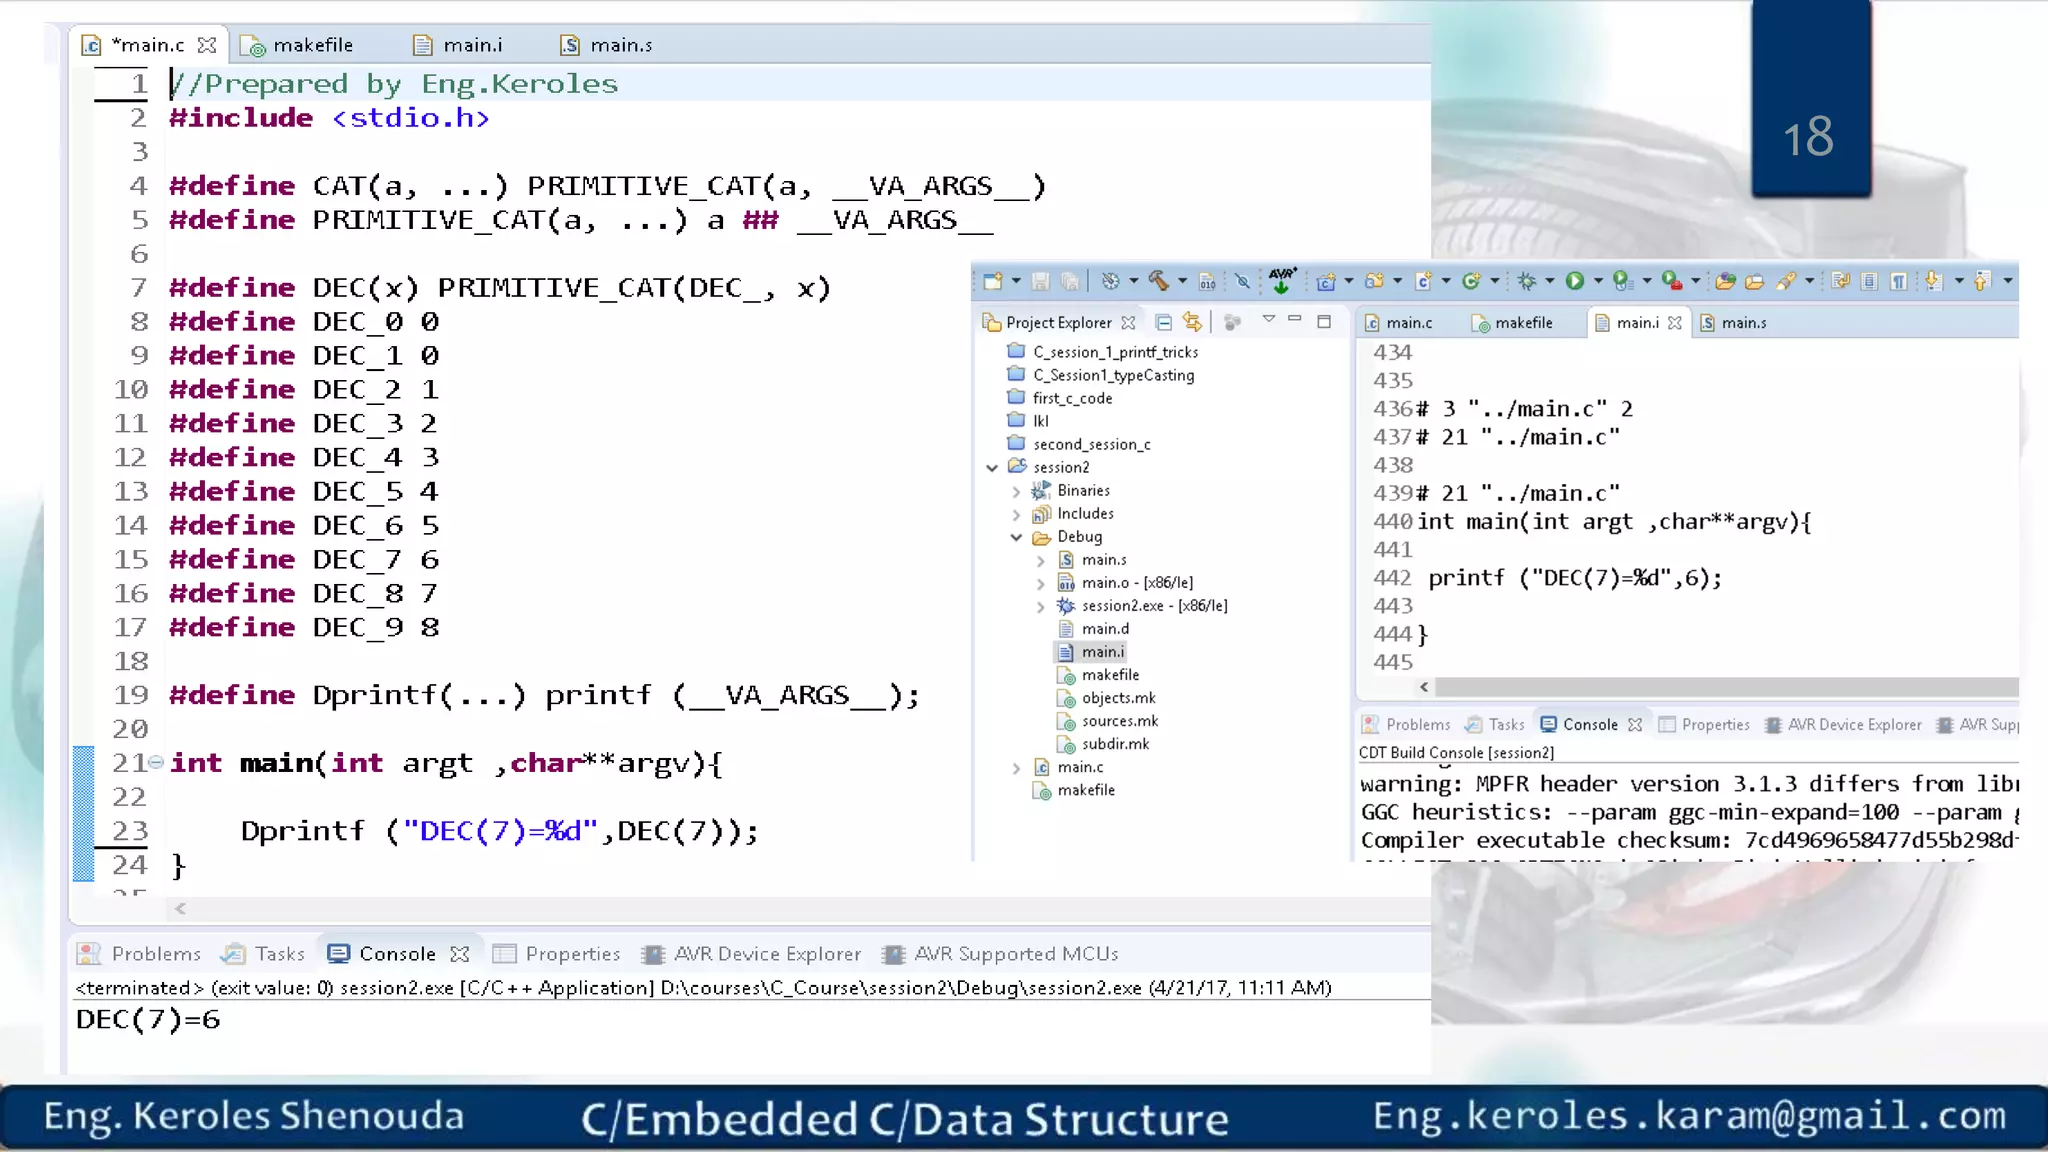Click Show Whitespace Characters pilcrow icon
The height and width of the screenshot is (1152, 2048).
coord(1898,281)
